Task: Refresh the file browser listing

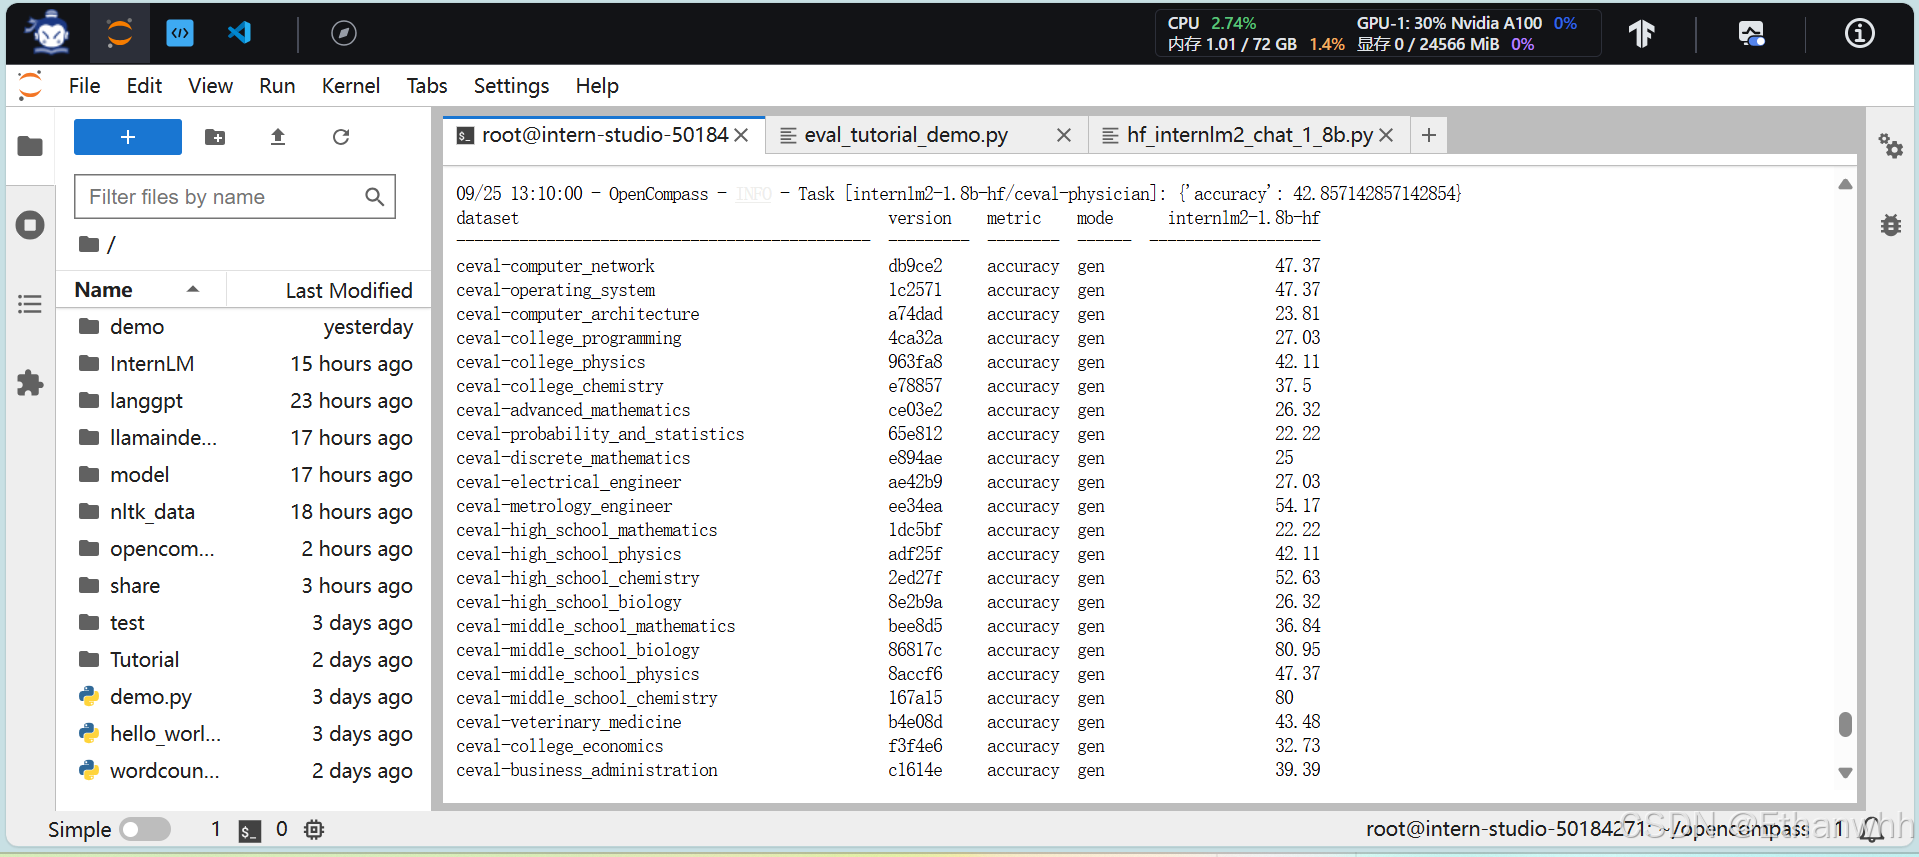Action: point(341,137)
